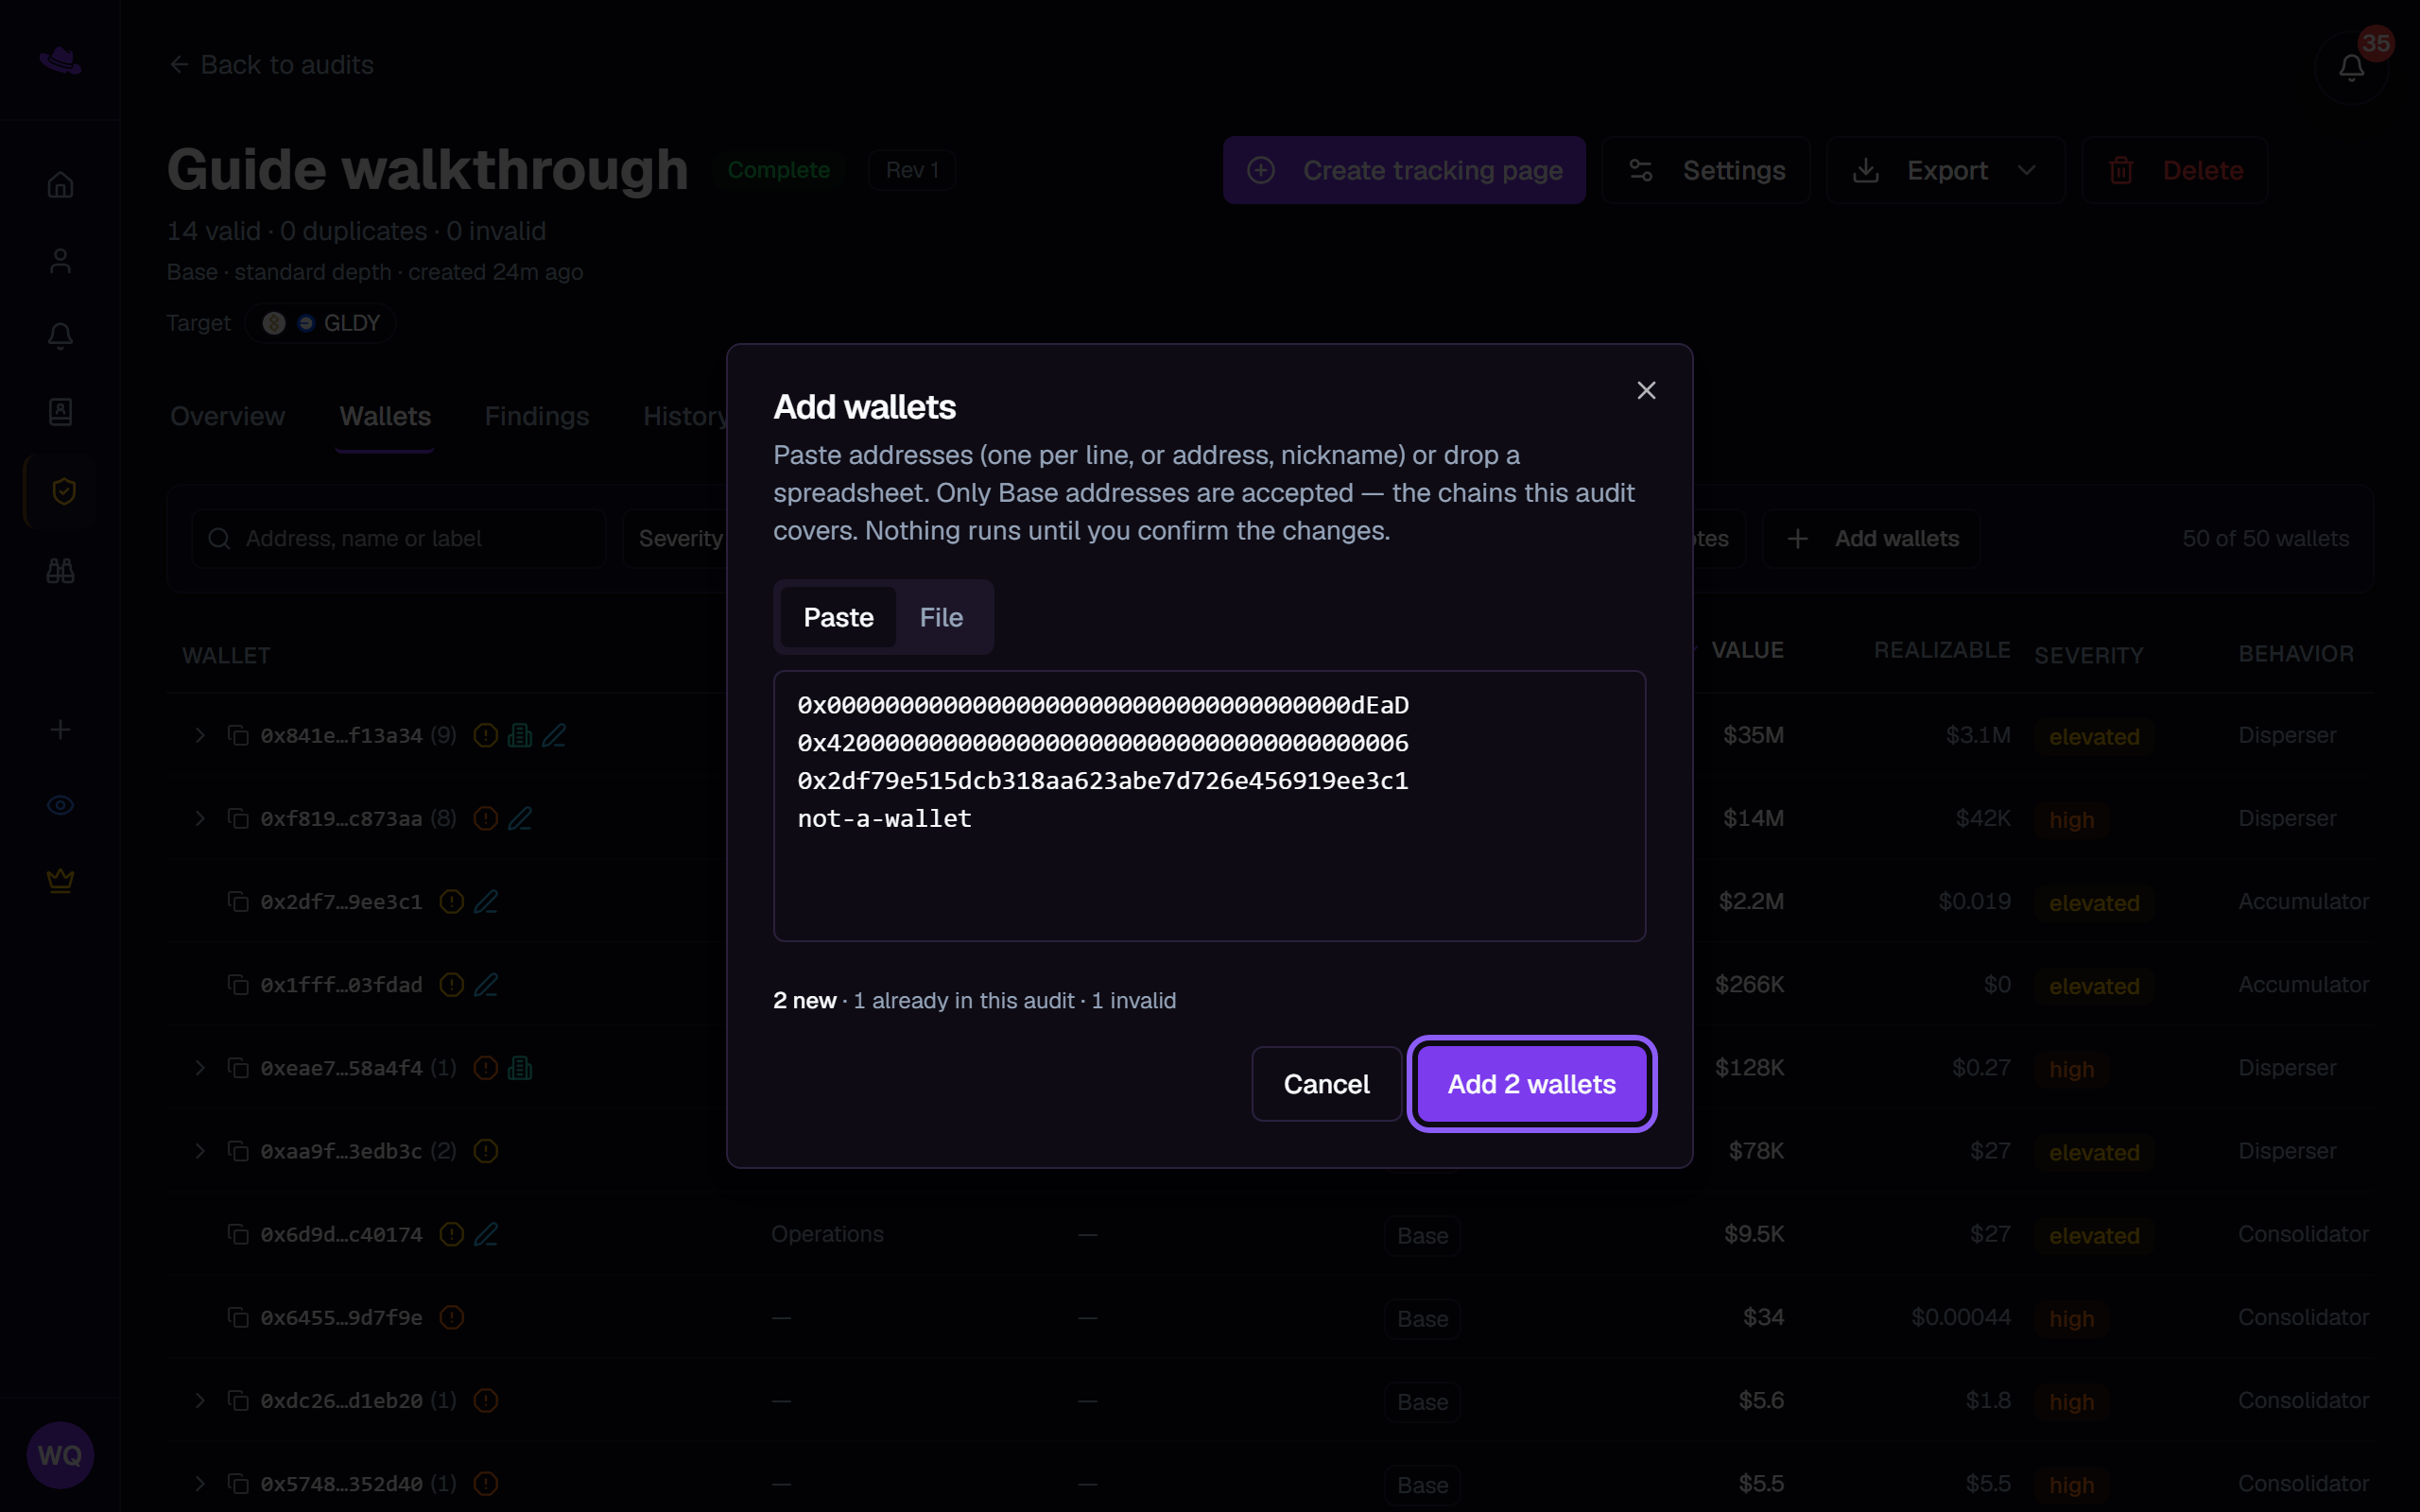Open the Export dropdown

click(1945, 170)
